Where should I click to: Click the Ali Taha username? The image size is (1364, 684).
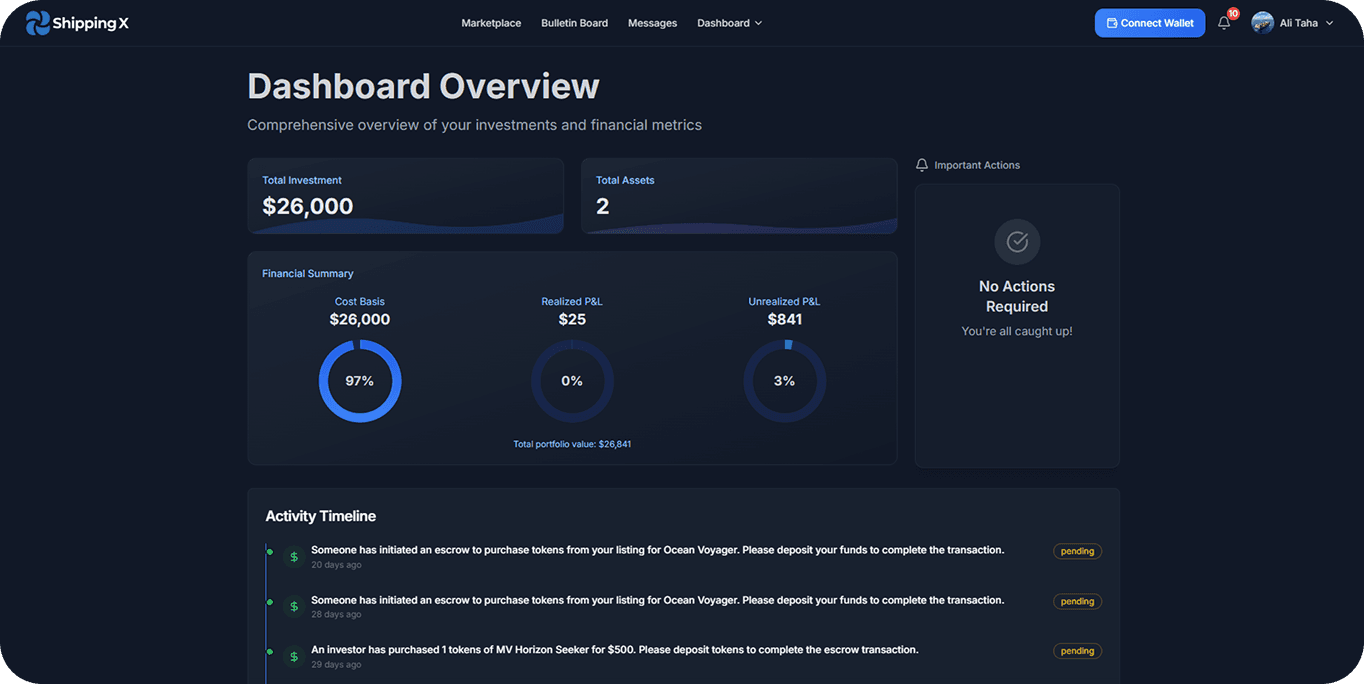[1299, 23]
